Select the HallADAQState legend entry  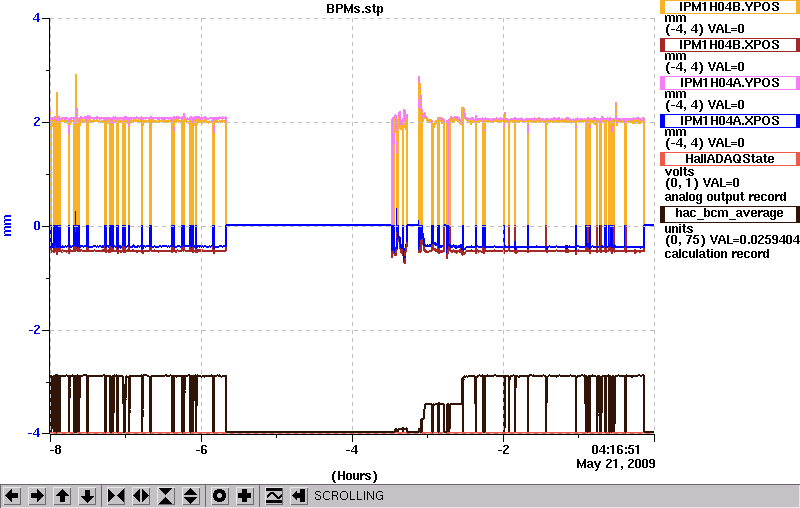point(730,159)
